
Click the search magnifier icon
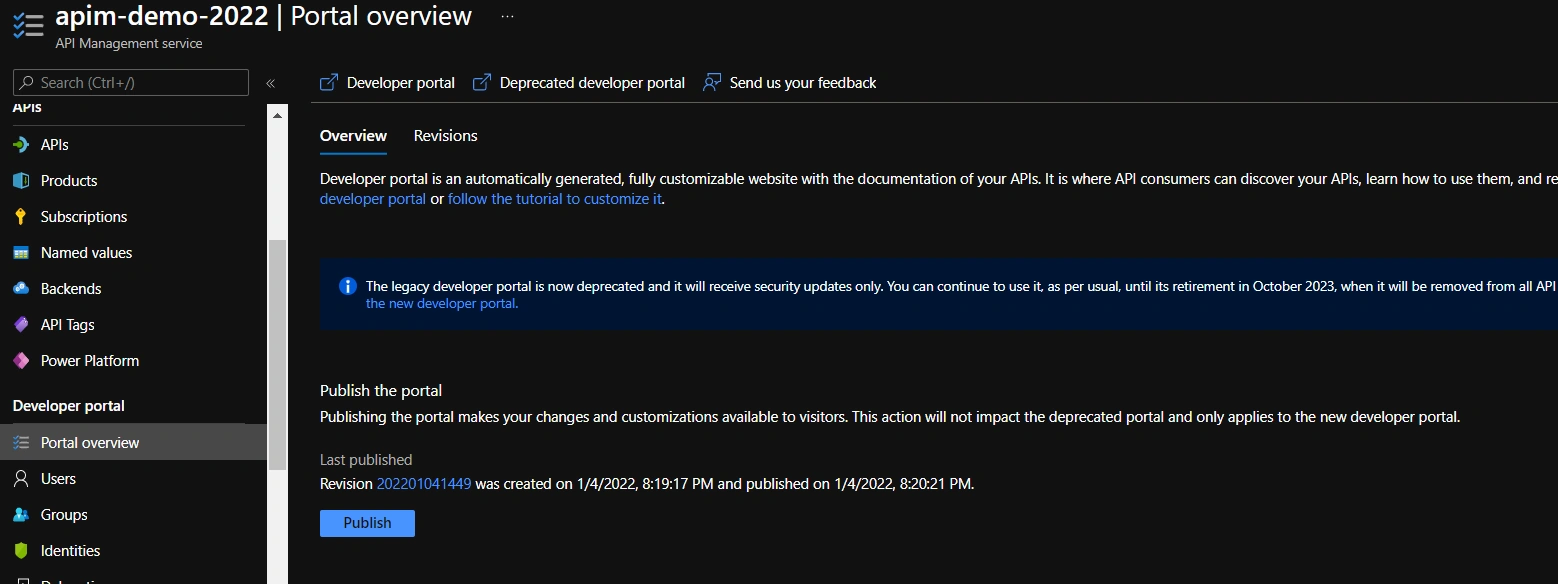[x=26, y=83]
